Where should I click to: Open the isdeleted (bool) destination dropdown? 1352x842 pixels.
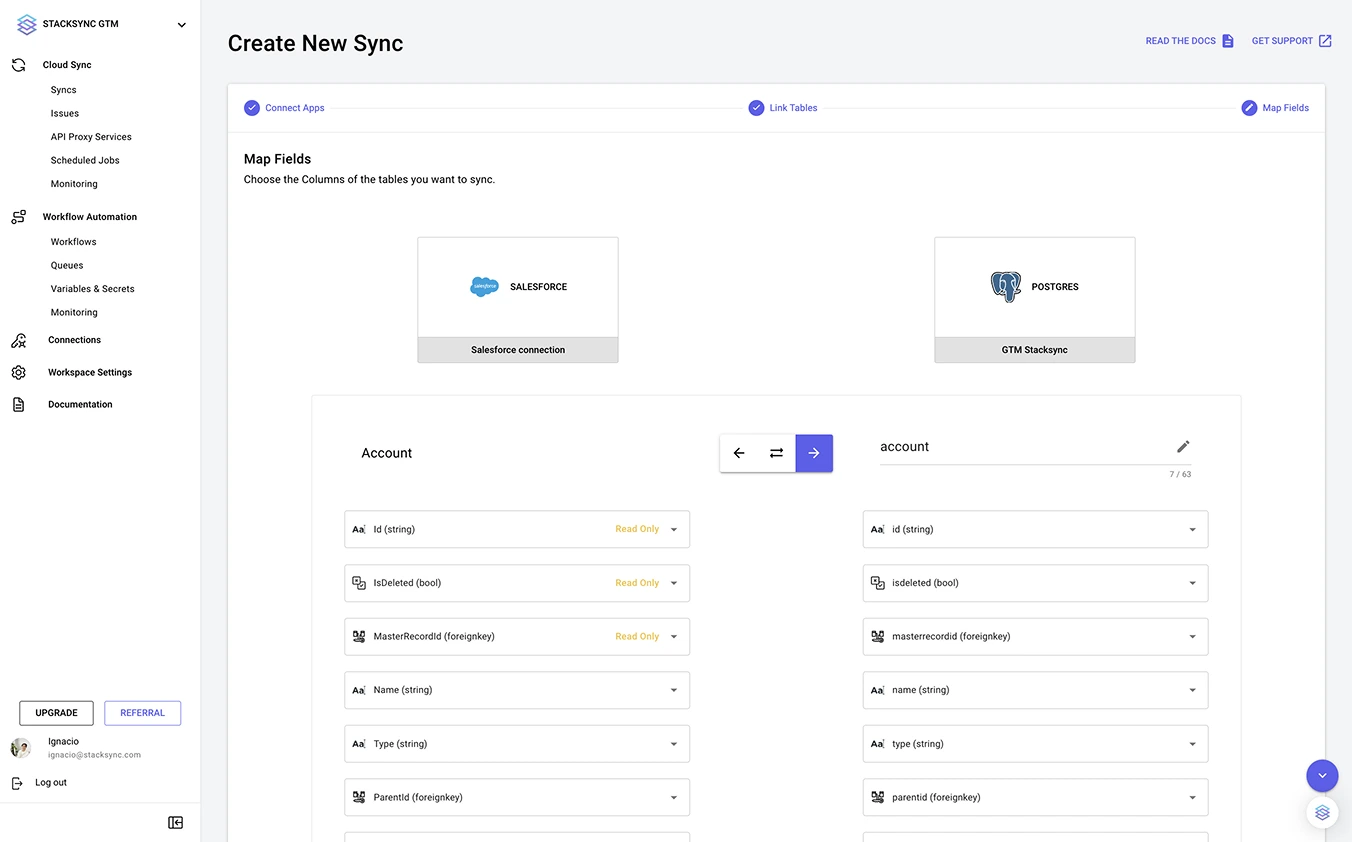pyautogui.click(x=1035, y=583)
